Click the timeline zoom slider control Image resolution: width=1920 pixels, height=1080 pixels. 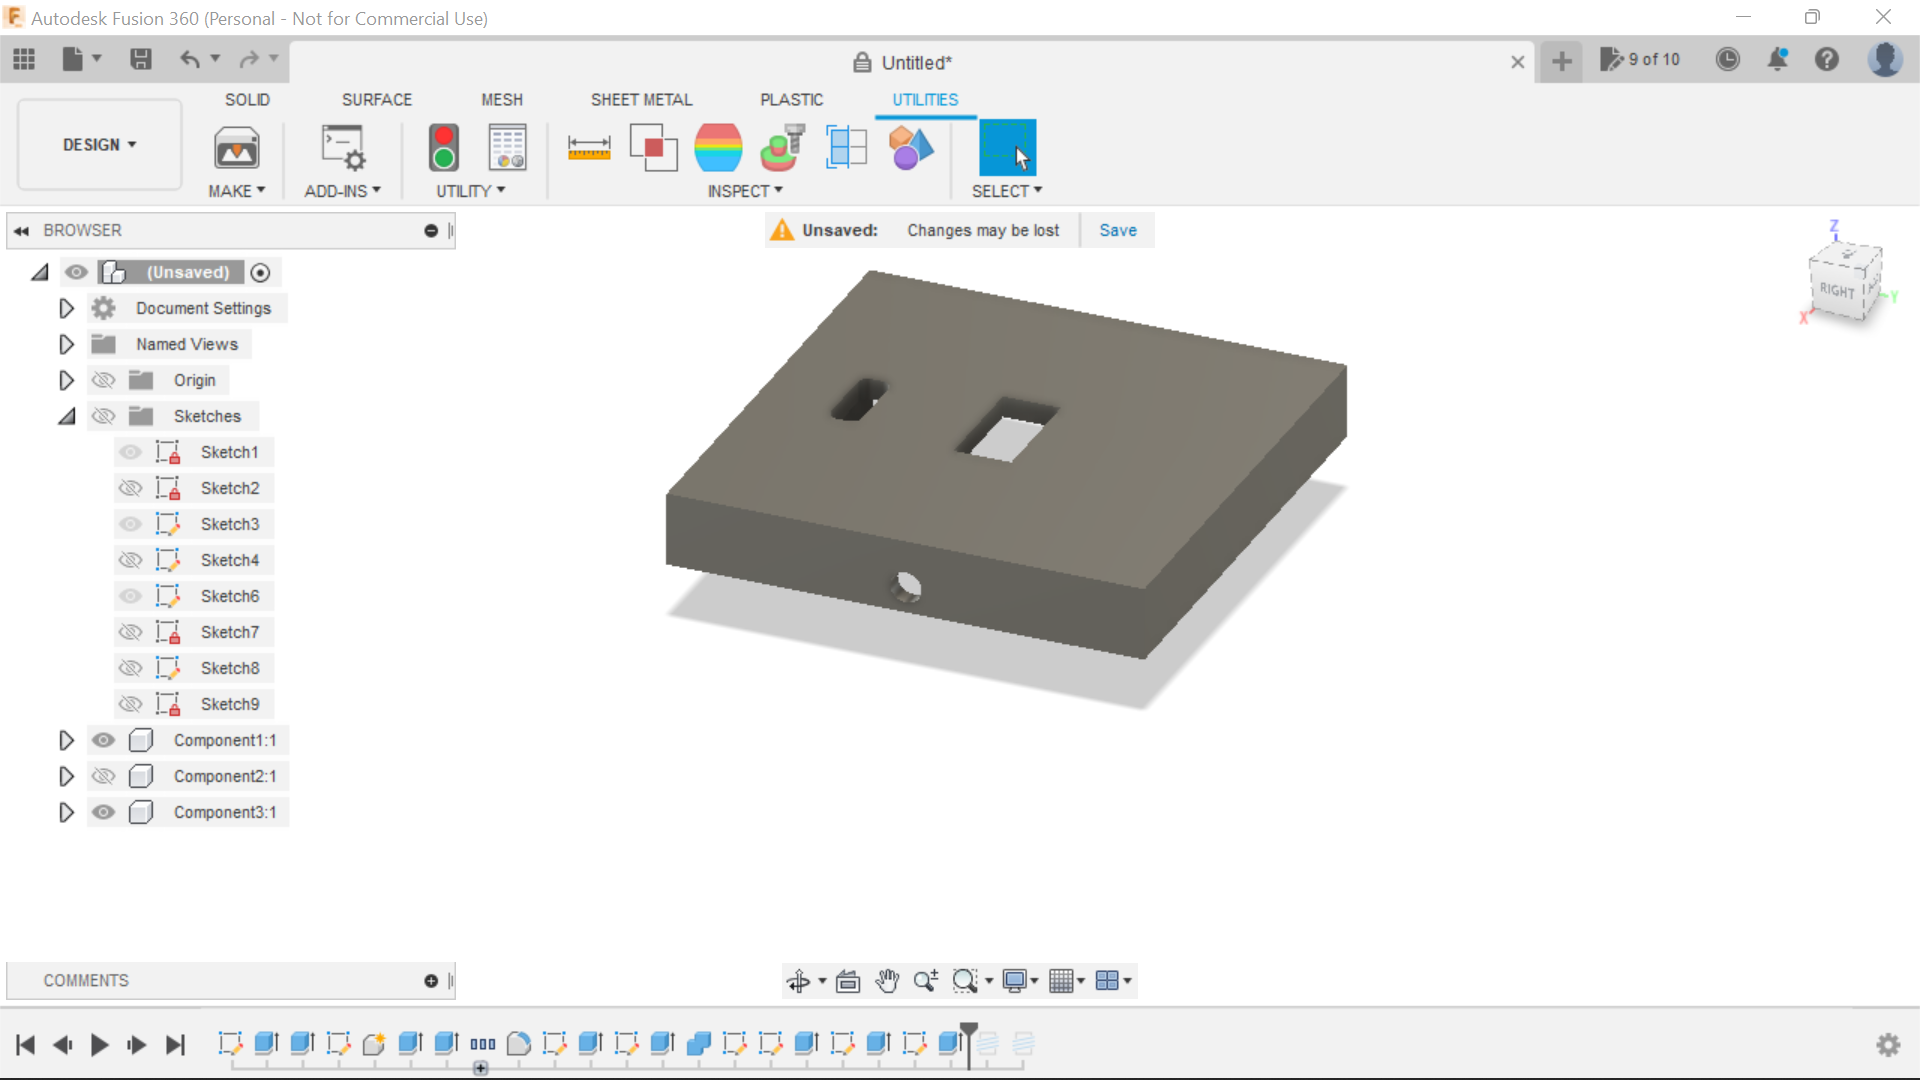click(481, 1068)
